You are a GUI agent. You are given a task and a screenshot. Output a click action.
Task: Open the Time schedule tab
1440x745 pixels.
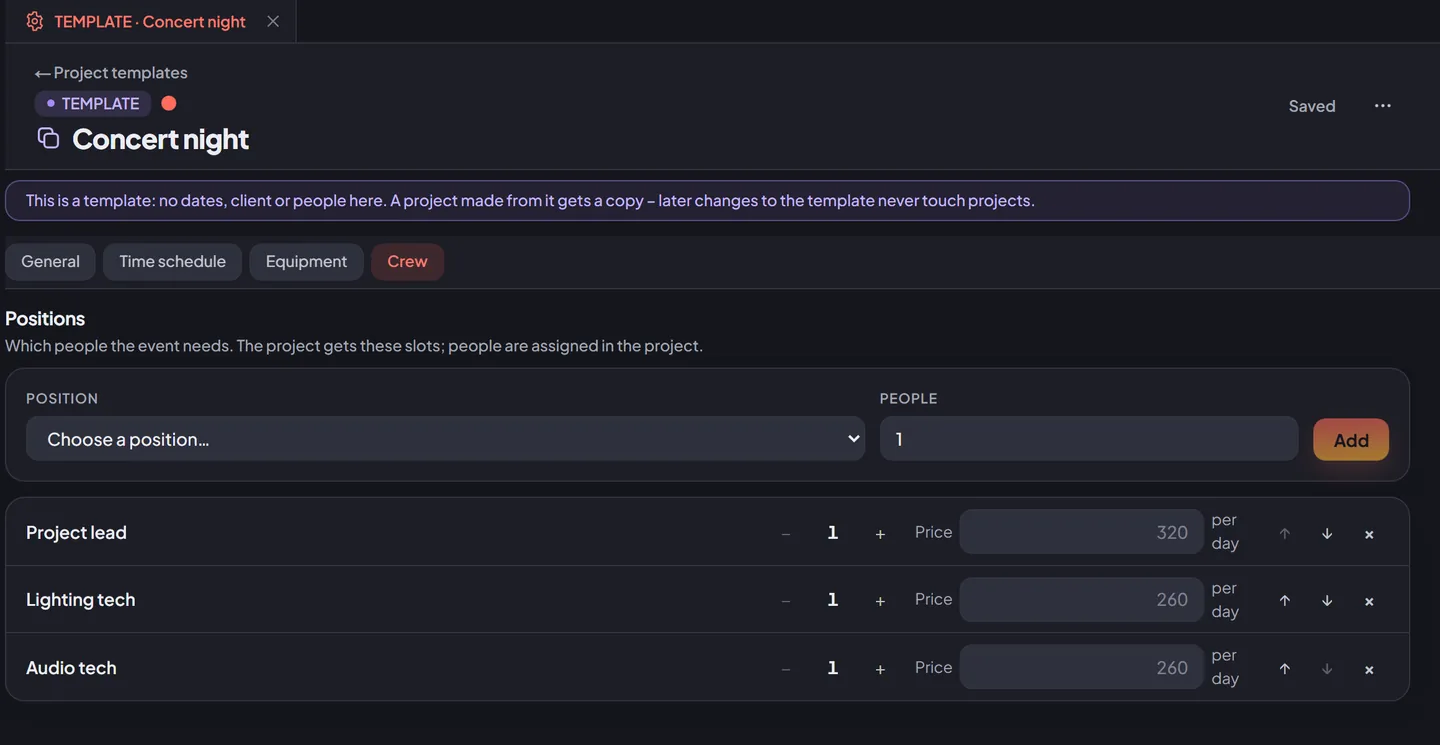pyautogui.click(x=172, y=262)
